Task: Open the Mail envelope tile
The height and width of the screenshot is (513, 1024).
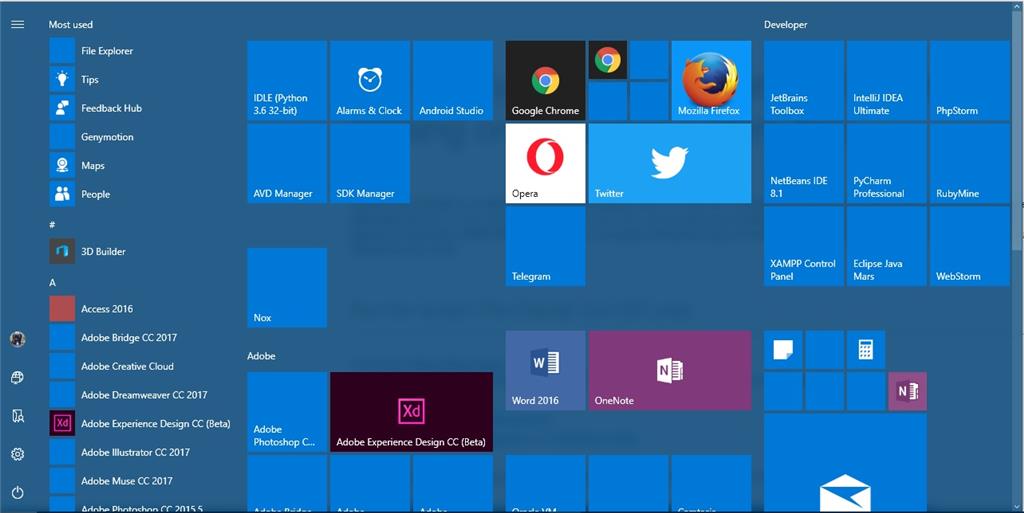Action: [845, 463]
